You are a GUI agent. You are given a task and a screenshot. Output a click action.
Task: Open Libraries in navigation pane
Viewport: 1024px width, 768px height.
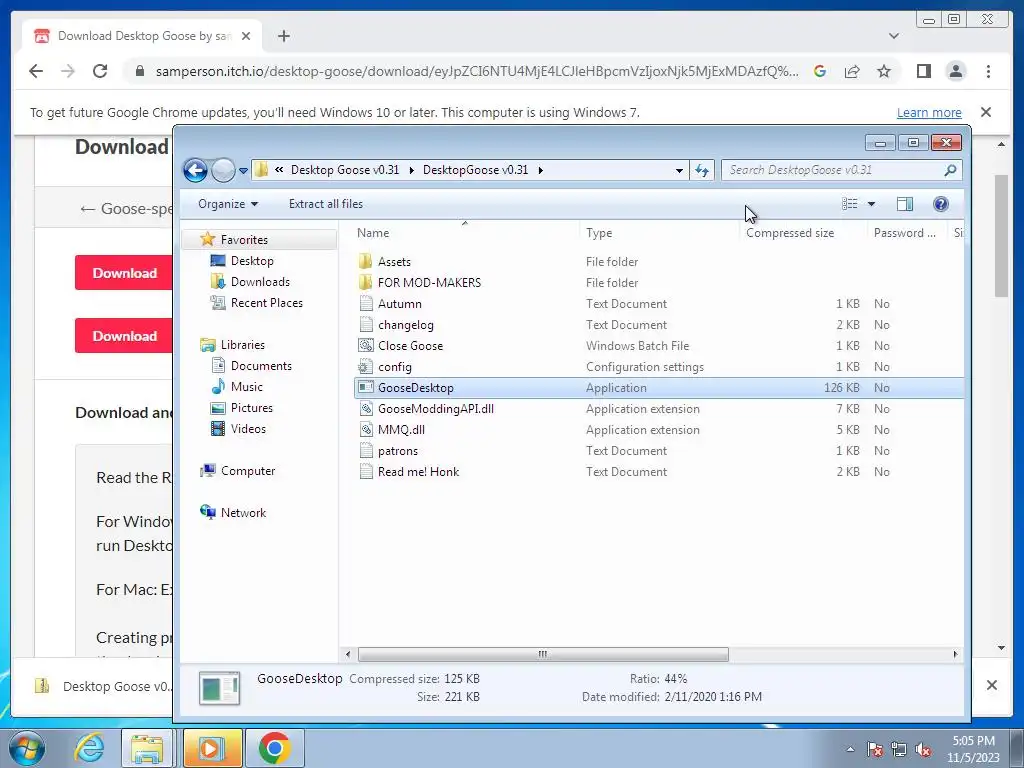pyautogui.click(x=242, y=345)
